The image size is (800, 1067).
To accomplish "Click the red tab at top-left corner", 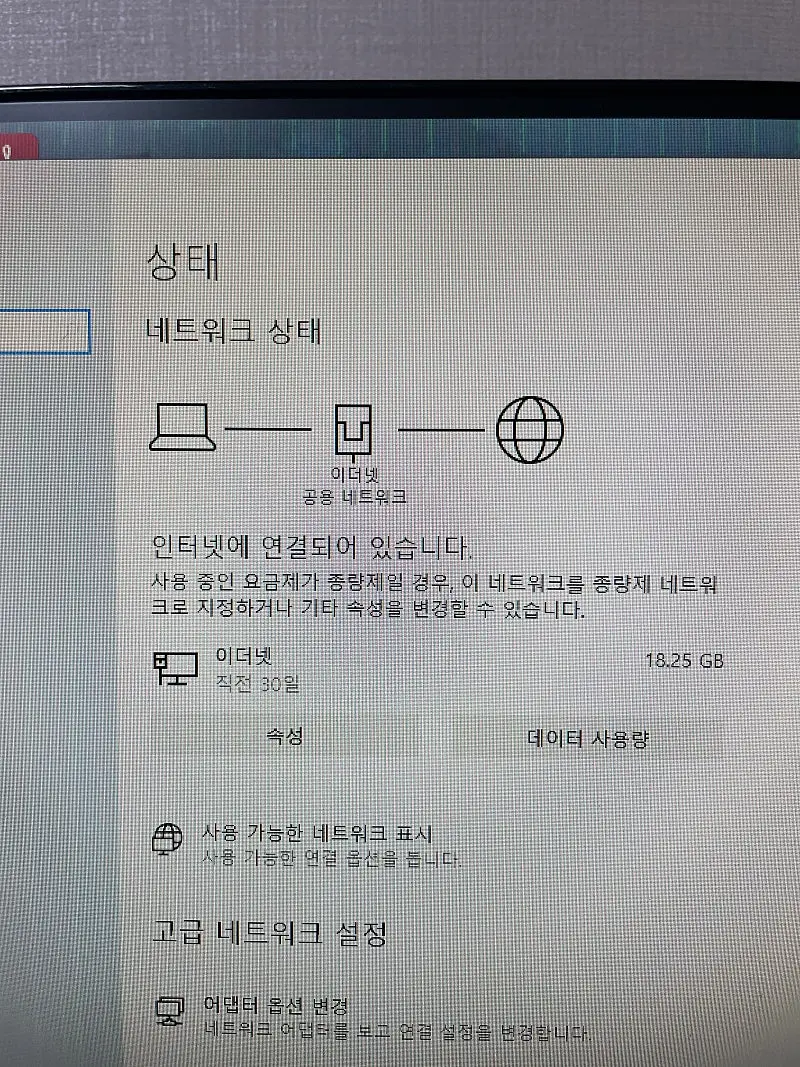I will point(17,148).
